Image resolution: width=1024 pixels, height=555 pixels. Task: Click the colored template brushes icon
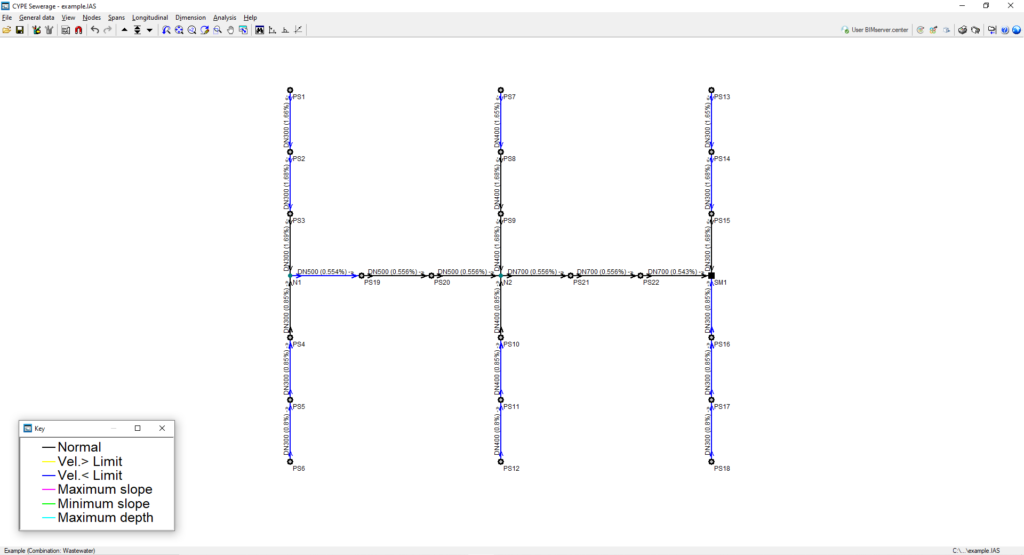(x=37, y=30)
